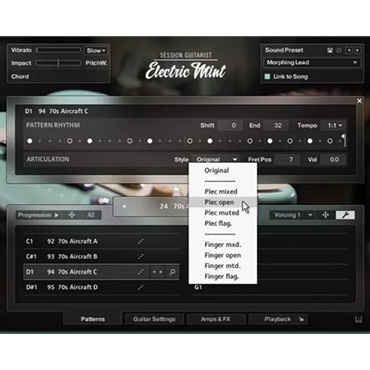Screen dimensions: 370x370
Task: Click the move icon next to Voicing 1
Action: [x=325, y=215]
